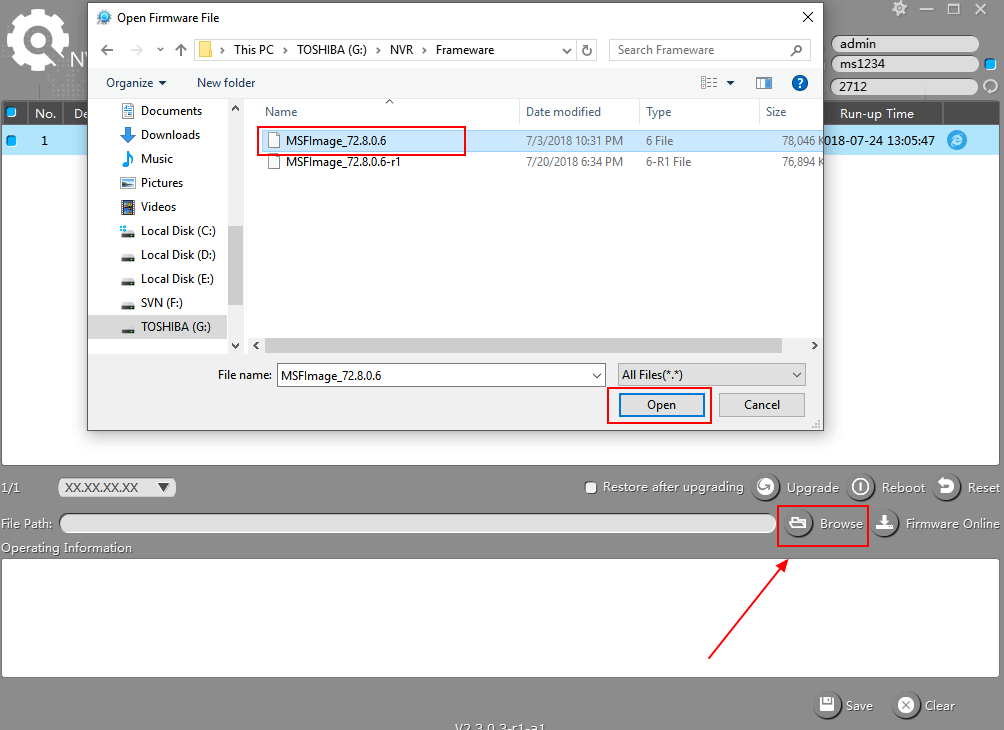Sort files by Size column
Image resolution: width=1004 pixels, height=730 pixels.
[776, 111]
